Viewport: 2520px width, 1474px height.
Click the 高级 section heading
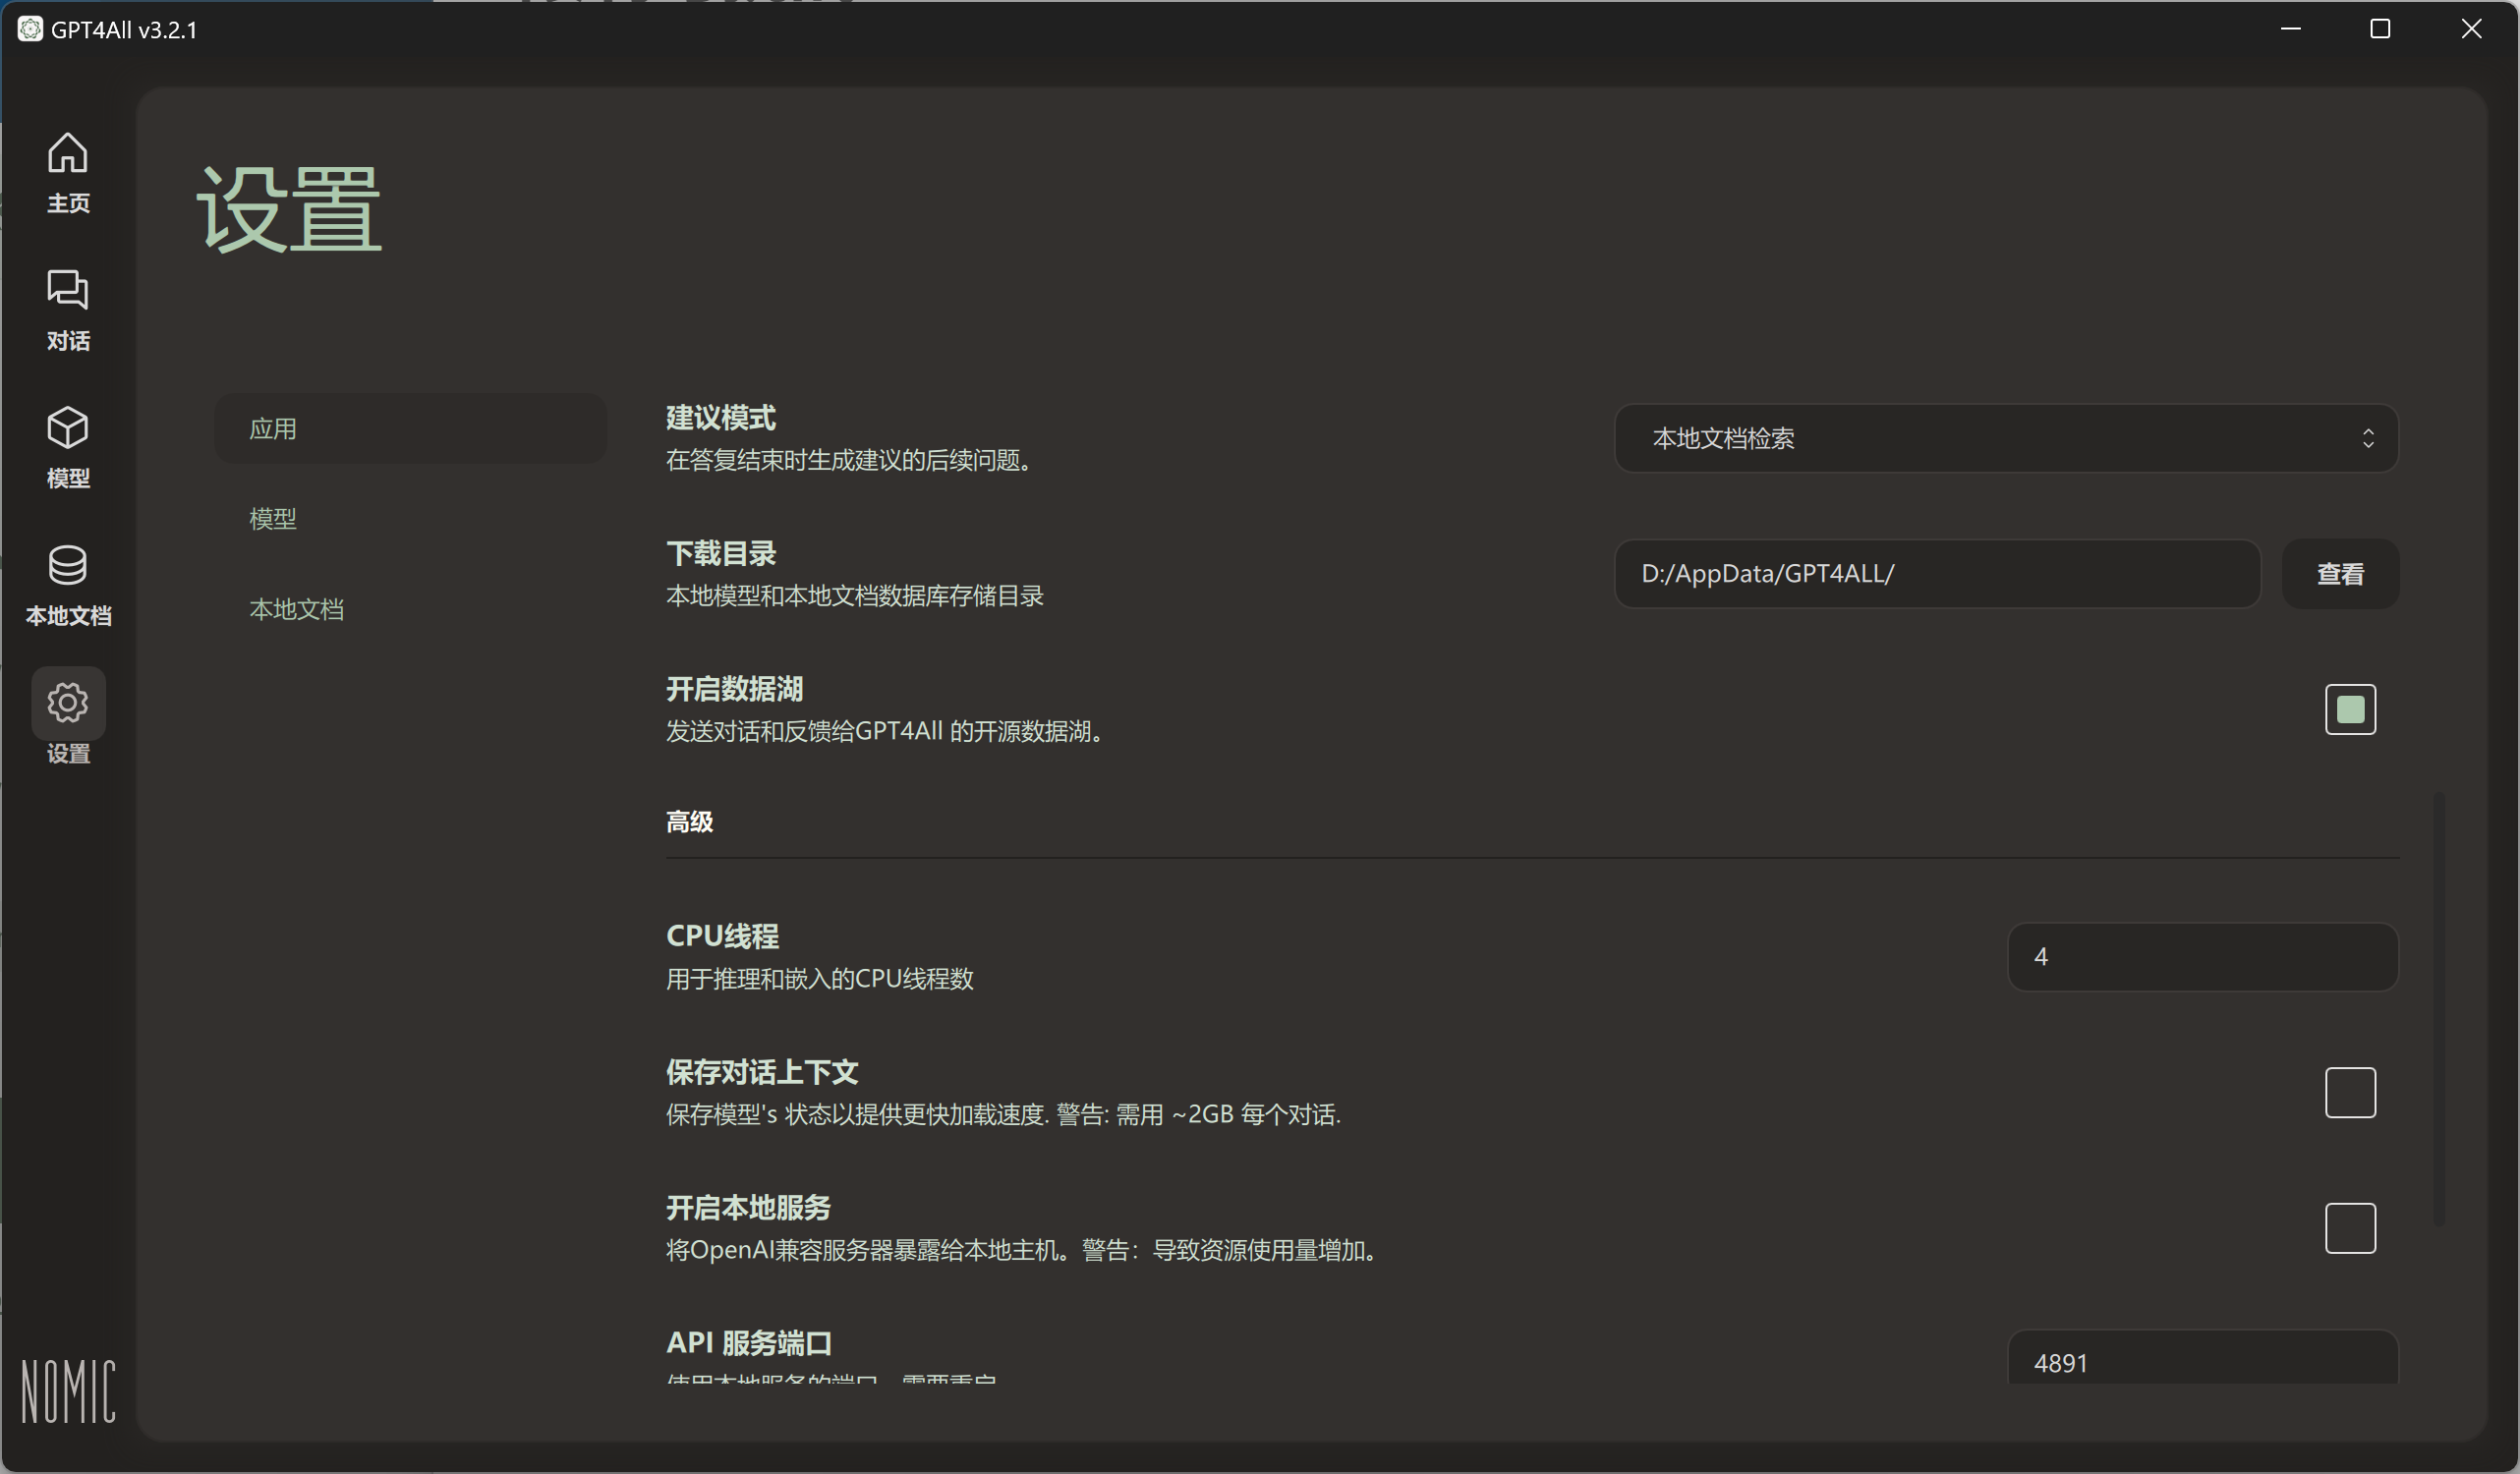pos(690,822)
